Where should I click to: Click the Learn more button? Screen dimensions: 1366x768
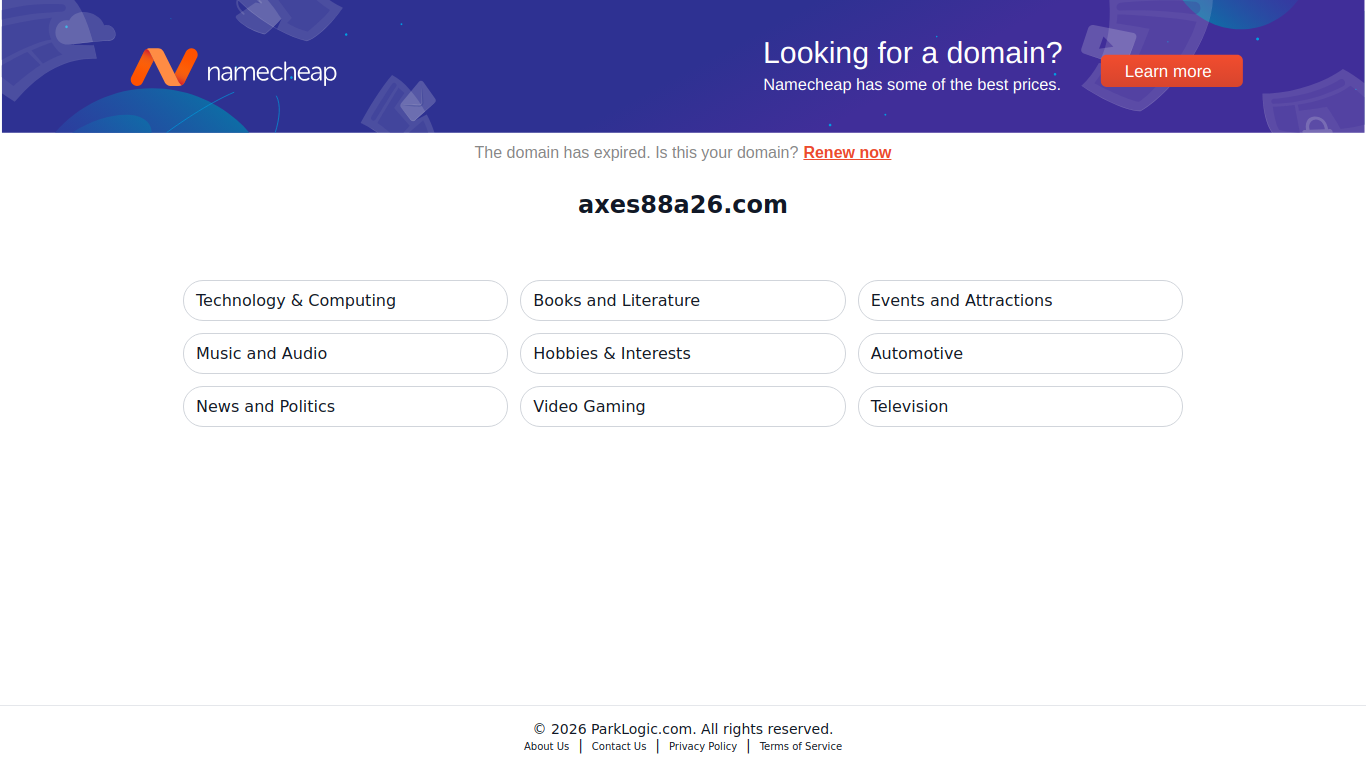pos(1171,71)
